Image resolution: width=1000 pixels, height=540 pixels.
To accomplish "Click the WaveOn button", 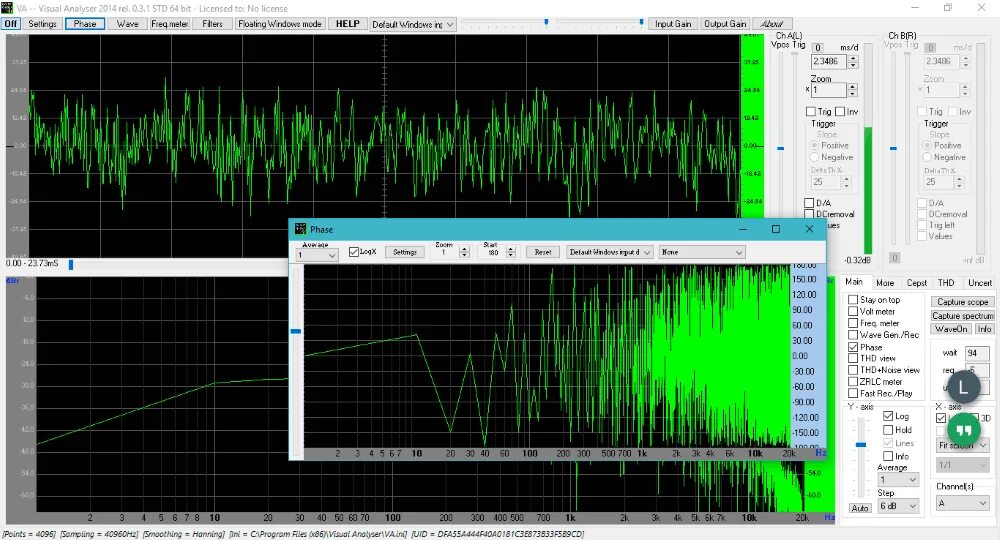I will coord(952,329).
